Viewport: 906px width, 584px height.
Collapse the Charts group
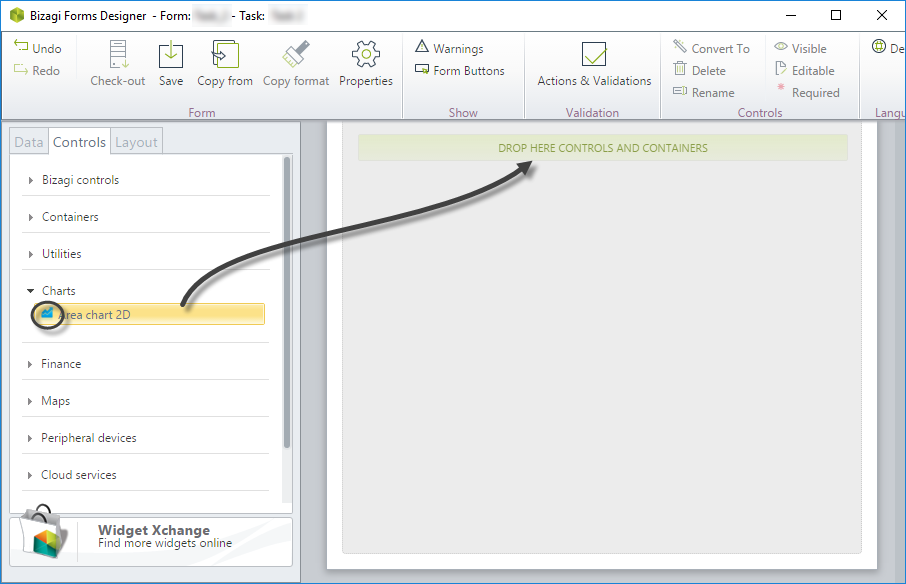coord(31,291)
